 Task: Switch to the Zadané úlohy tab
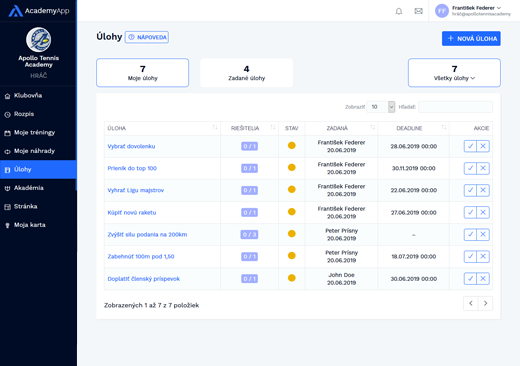(x=247, y=73)
